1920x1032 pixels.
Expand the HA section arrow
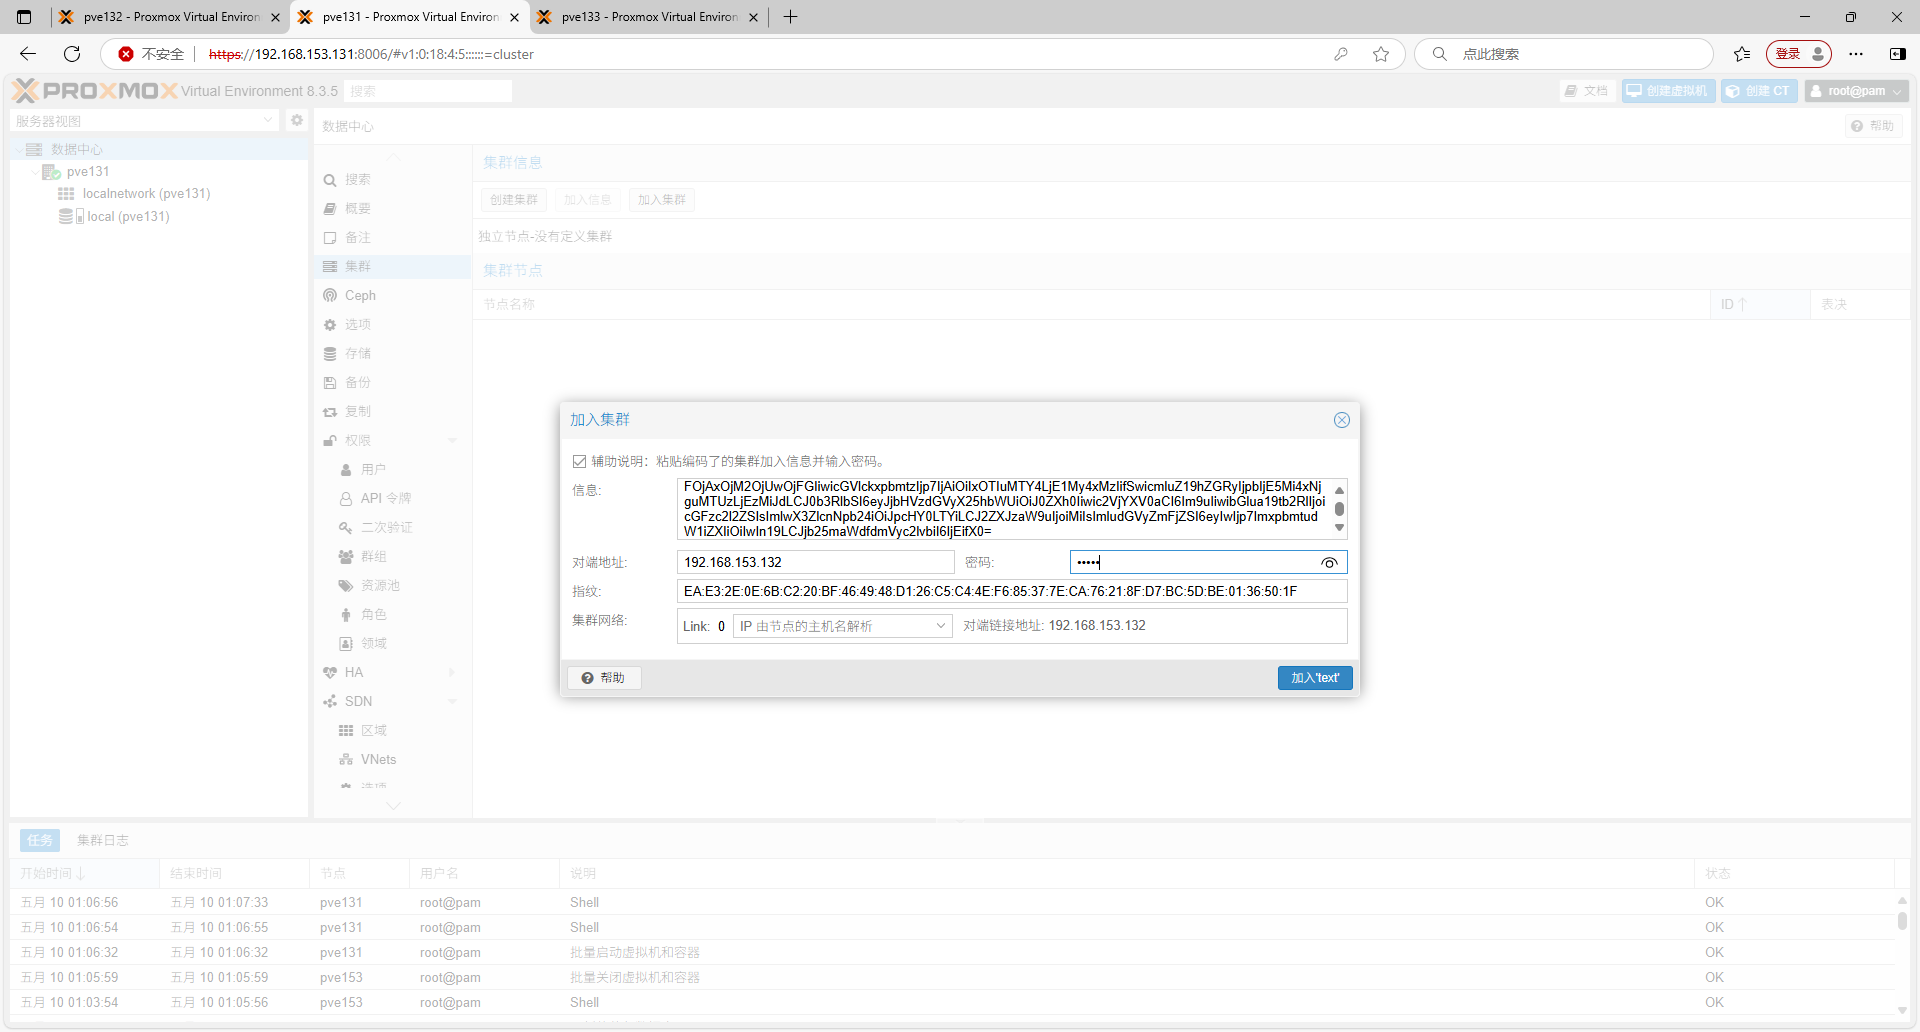[453, 673]
